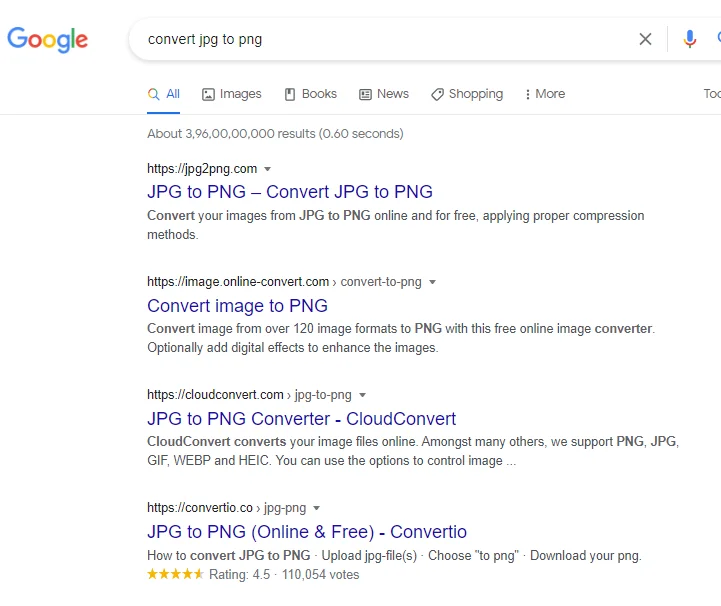Screen dimensions: 721x606
Task: Click the tag icon beside Shopping
Action: point(437,94)
